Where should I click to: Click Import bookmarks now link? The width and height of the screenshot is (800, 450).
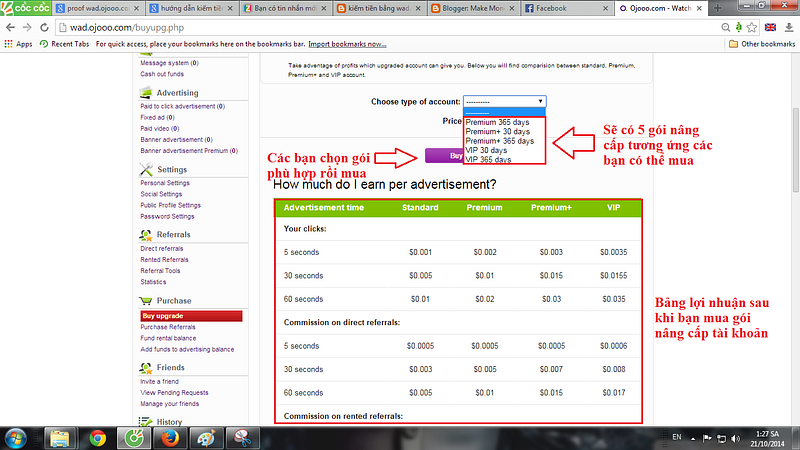[x=347, y=44]
